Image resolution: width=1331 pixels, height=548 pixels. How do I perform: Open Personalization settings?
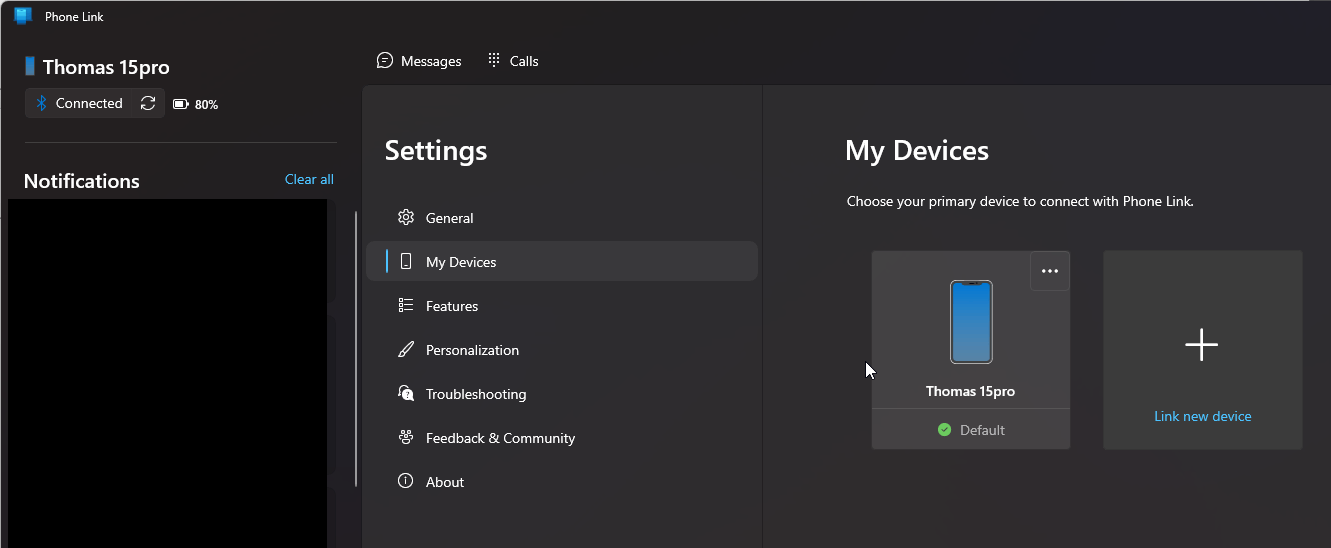point(562,350)
